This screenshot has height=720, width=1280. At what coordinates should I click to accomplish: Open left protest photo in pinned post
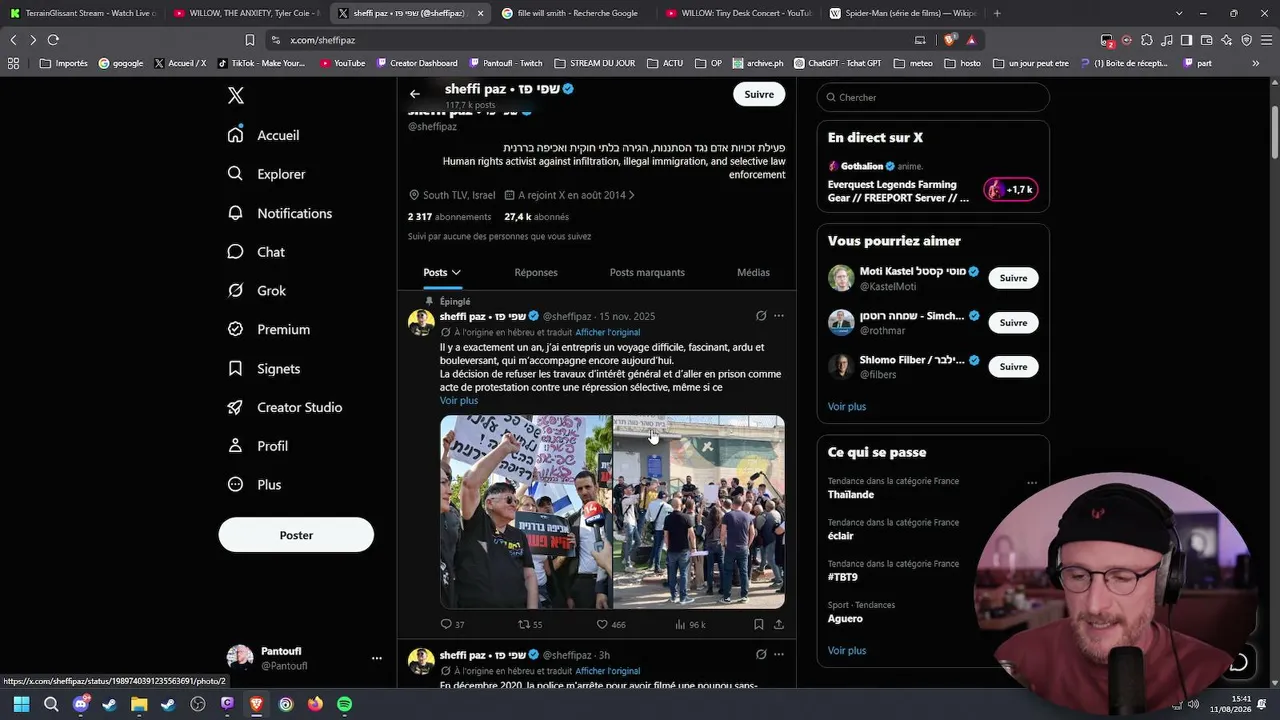526,512
